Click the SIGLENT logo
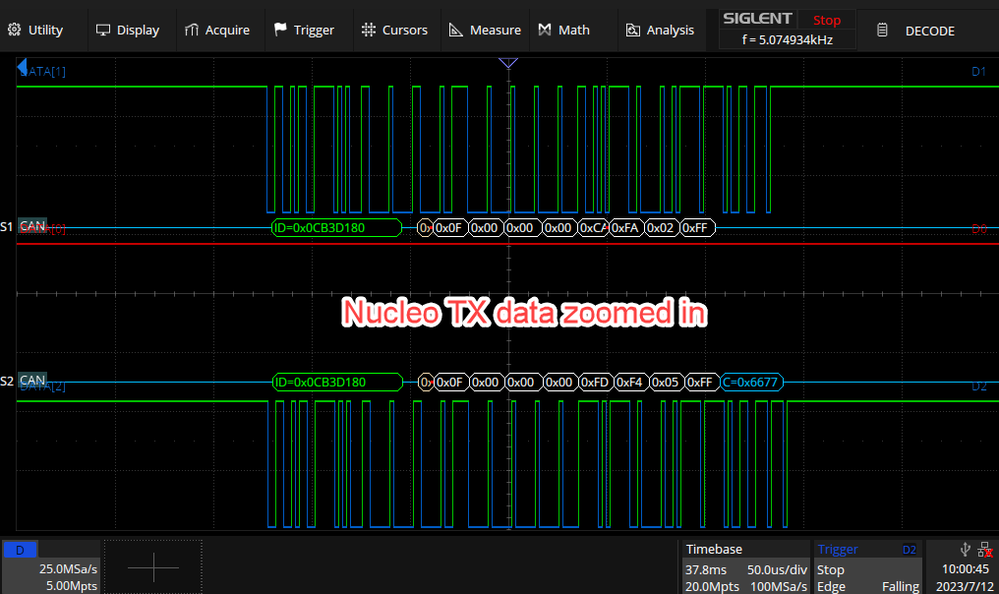 (758, 19)
